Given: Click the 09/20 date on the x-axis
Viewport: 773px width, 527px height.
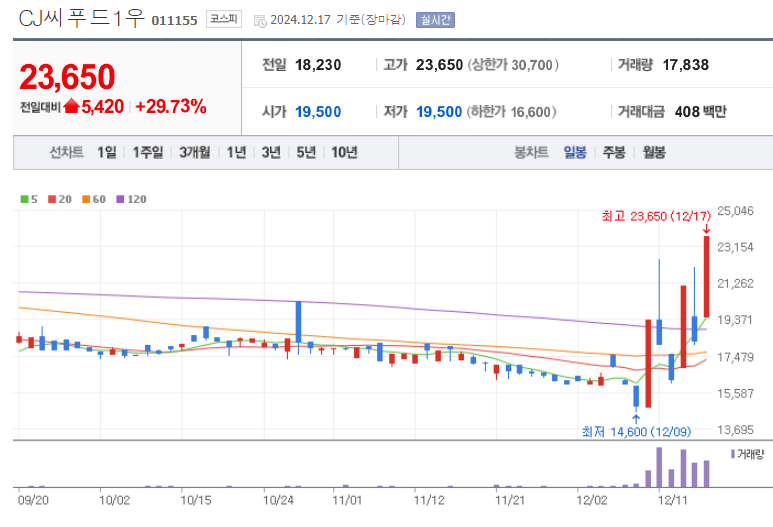Looking at the screenshot, I should coord(33,500).
